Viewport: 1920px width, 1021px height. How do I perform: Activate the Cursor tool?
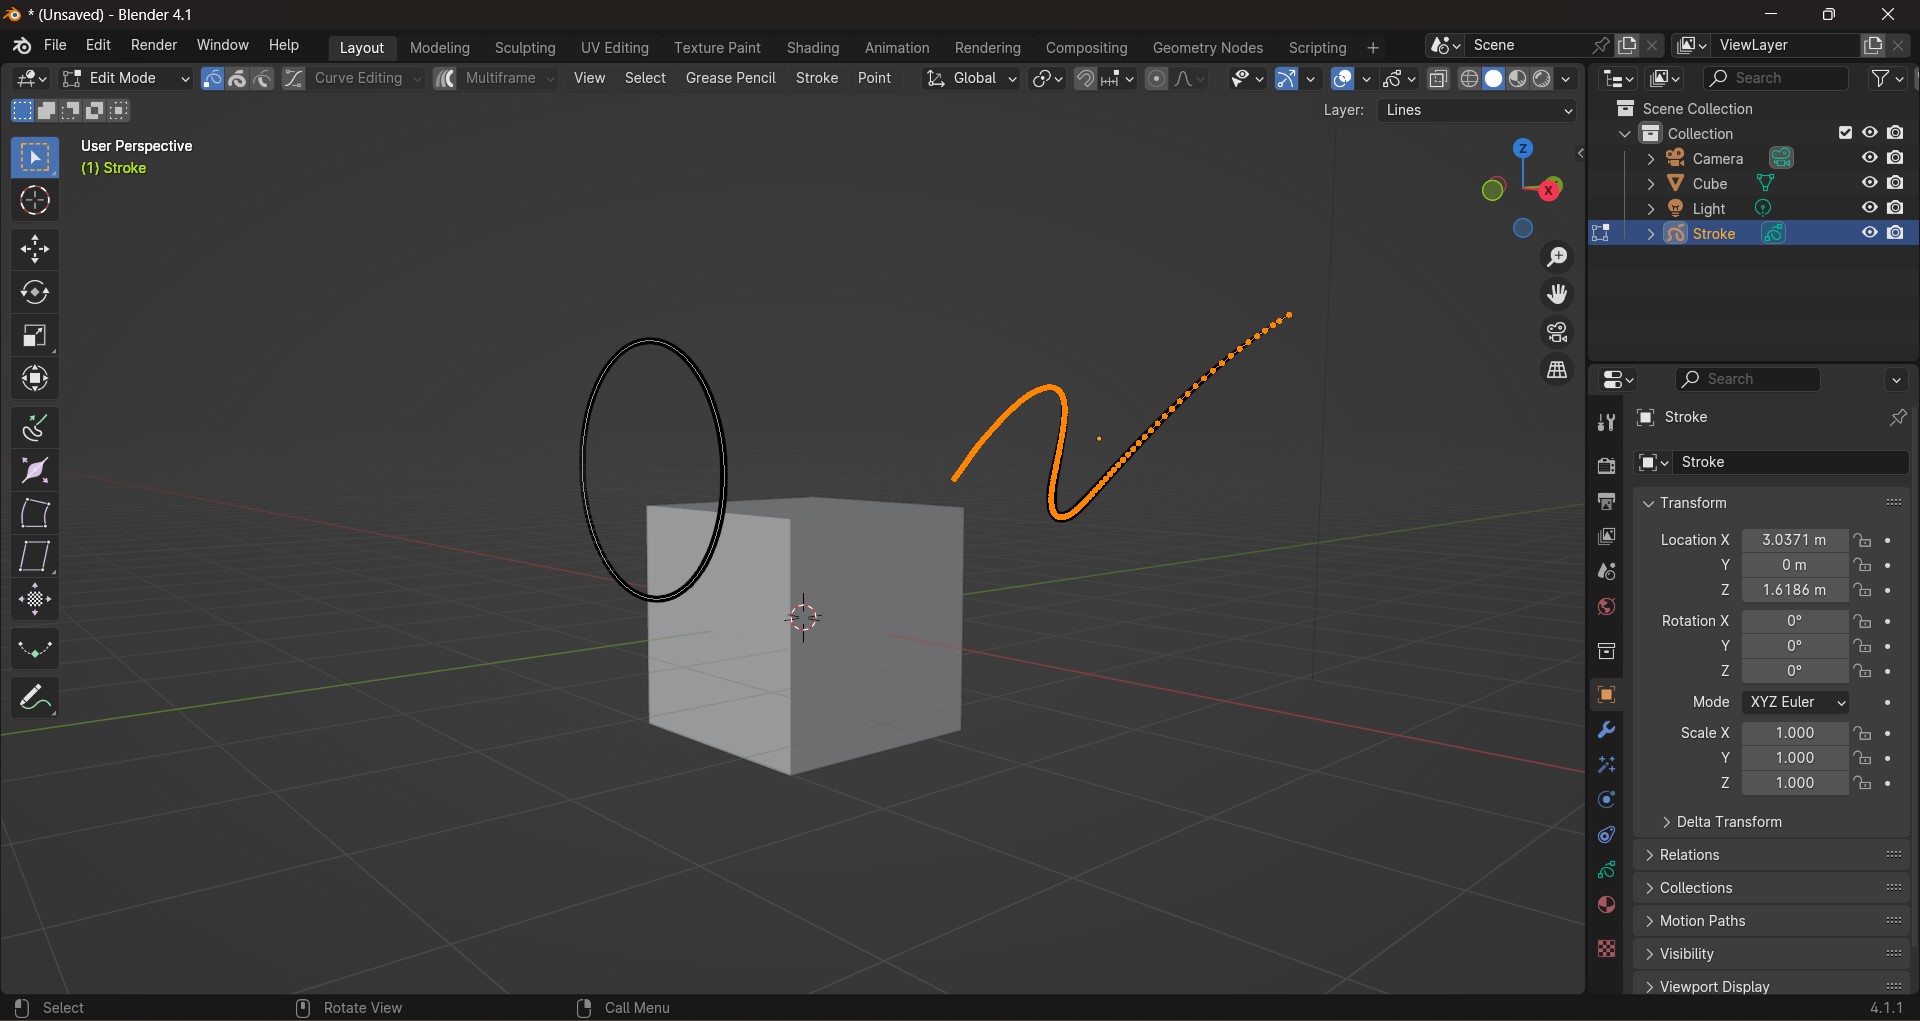click(36, 202)
